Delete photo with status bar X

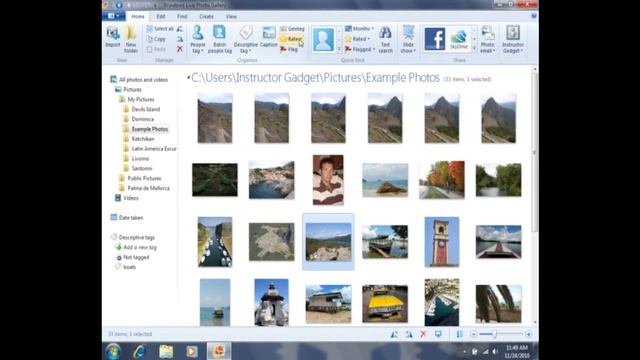[423, 334]
